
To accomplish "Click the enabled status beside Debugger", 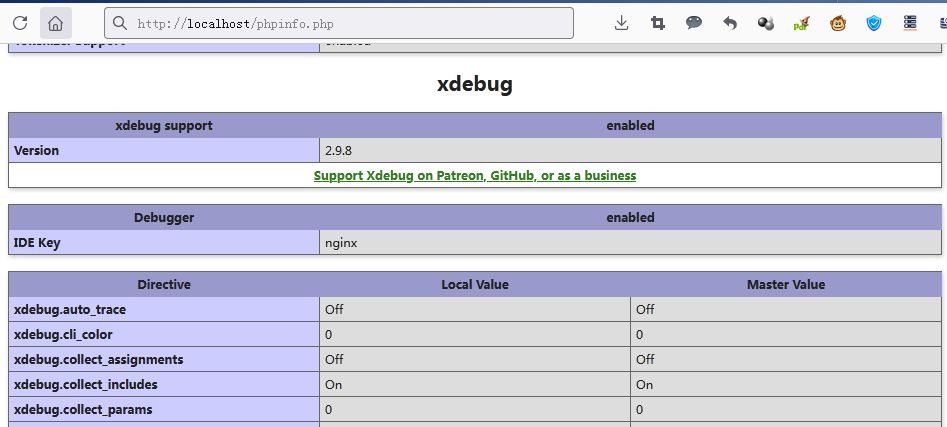I will point(631,217).
